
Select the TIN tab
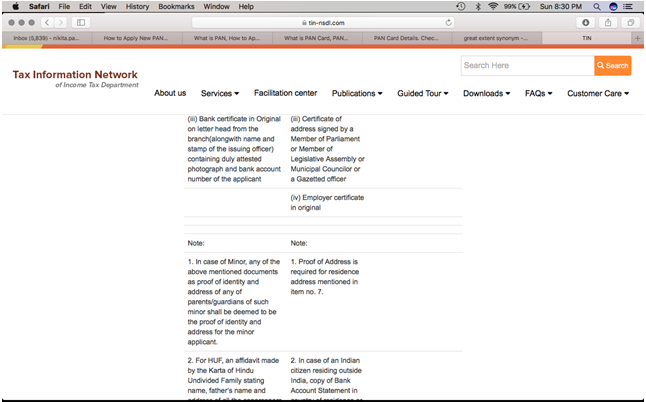point(587,38)
